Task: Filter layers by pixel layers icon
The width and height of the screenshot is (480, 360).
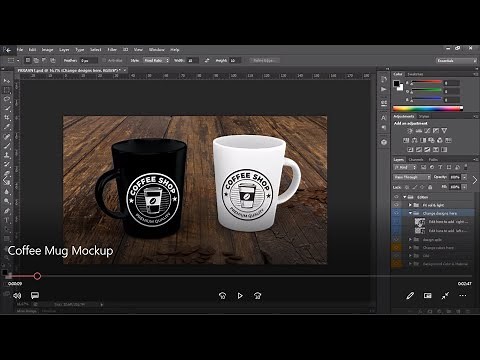Action: 423,167
